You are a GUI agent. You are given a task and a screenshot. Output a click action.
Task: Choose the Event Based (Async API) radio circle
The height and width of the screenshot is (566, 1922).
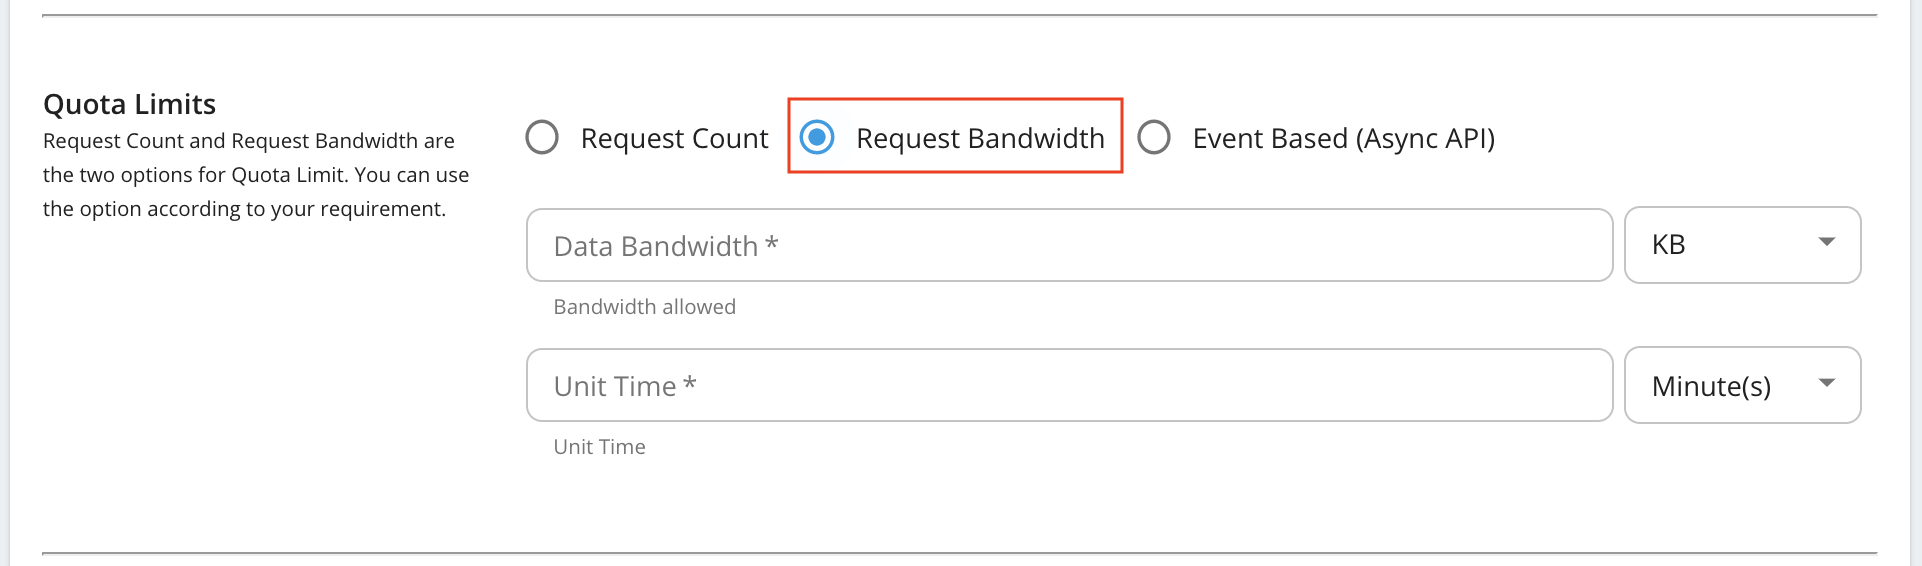point(1154,138)
